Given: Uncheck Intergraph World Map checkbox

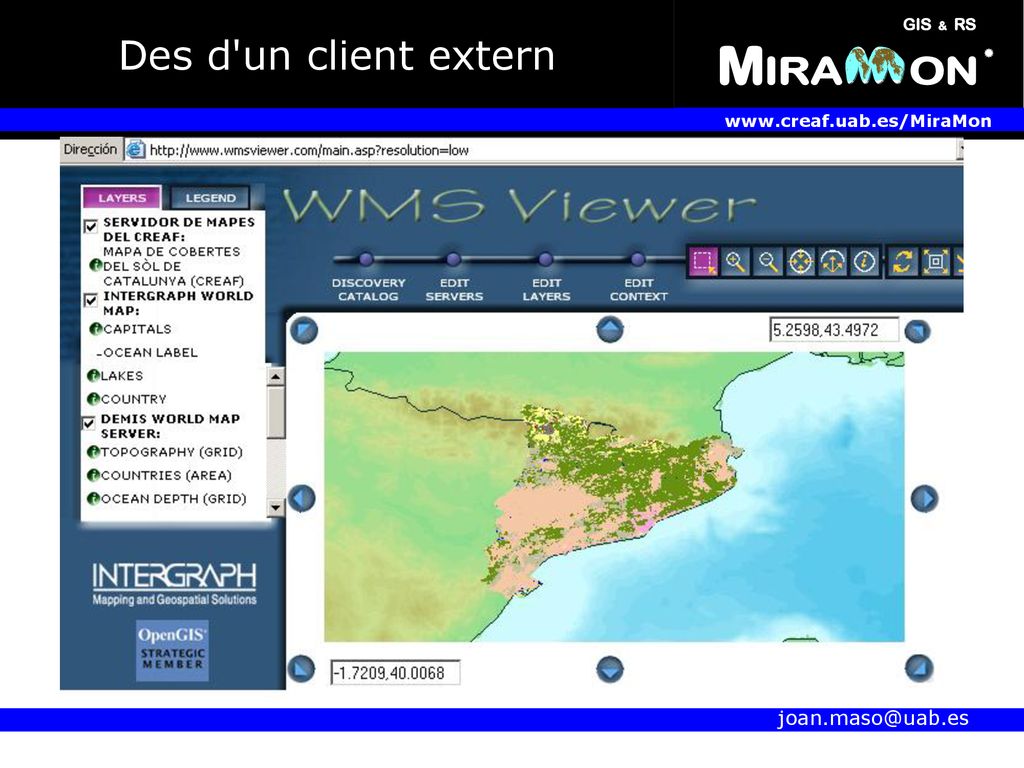Looking at the screenshot, I should pyautogui.click(x=91, y=300).
